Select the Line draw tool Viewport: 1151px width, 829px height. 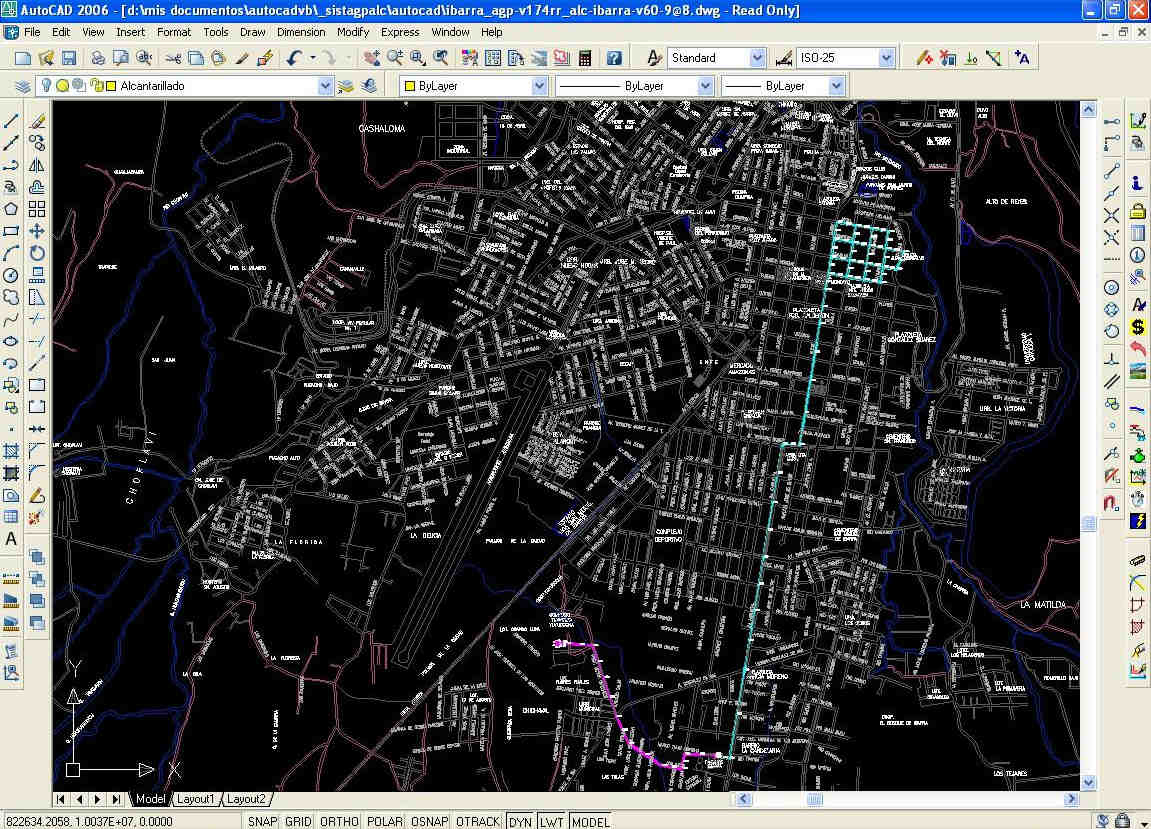(x=11, y=121)
